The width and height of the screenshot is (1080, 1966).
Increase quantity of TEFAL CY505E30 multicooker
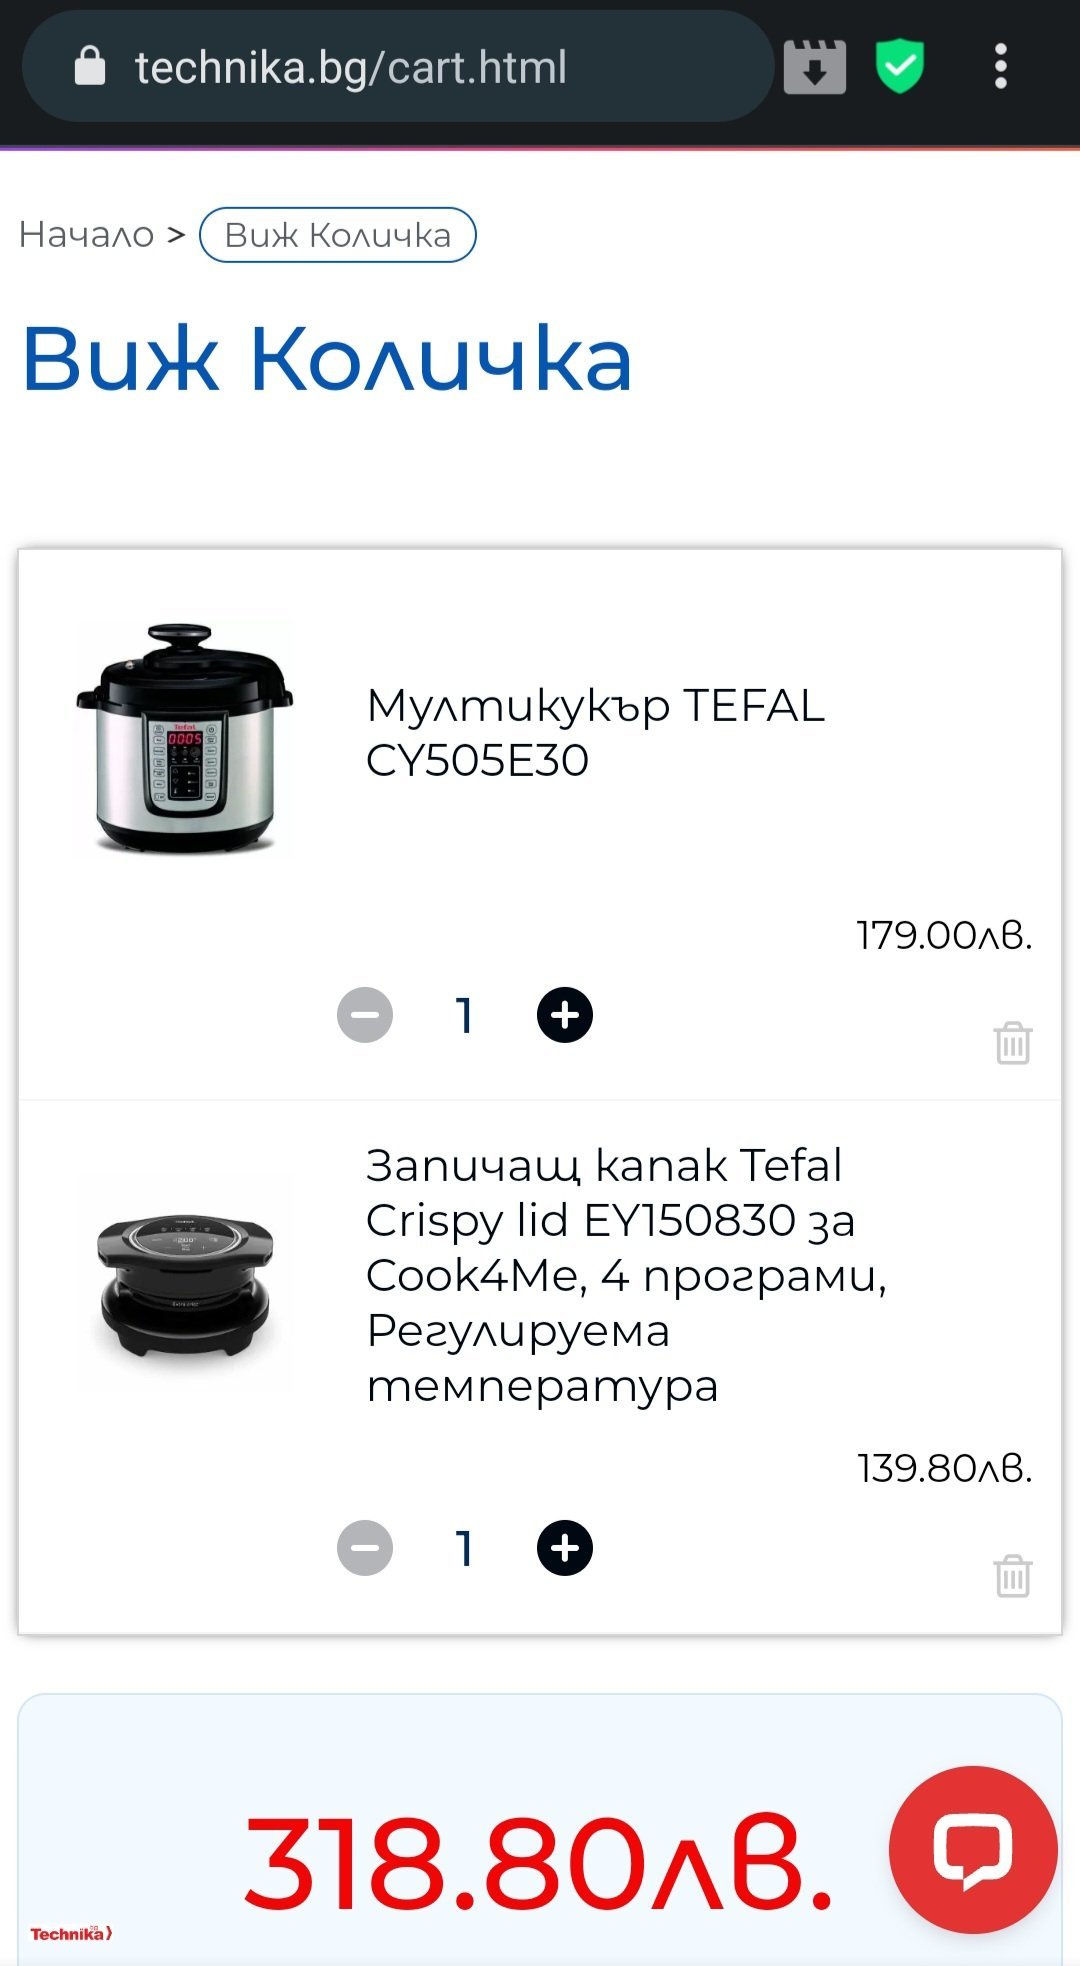click(565, 1015)
